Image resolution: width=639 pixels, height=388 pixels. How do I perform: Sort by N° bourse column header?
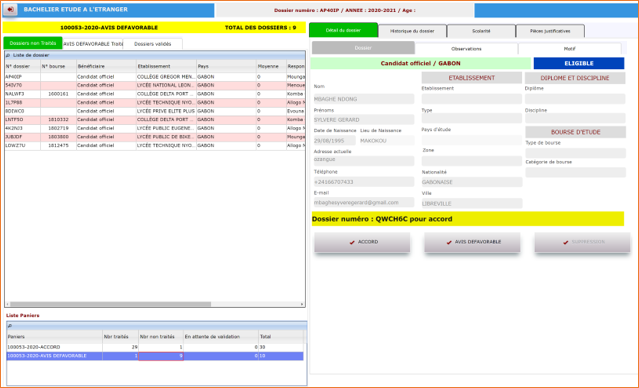click(x=58, y=66)
